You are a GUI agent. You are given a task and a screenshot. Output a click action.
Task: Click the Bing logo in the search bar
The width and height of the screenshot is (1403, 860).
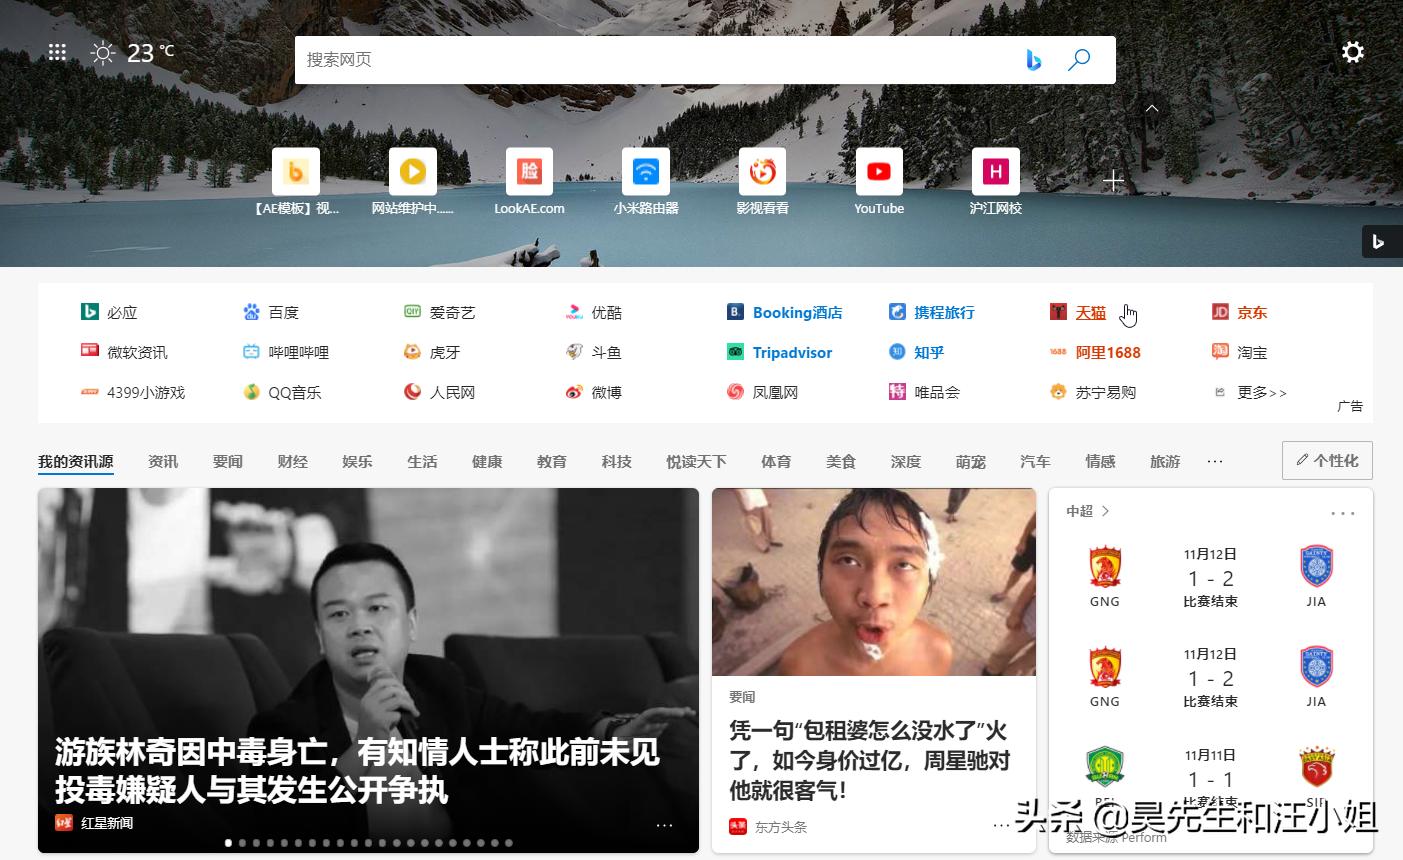coord(1034,60)
